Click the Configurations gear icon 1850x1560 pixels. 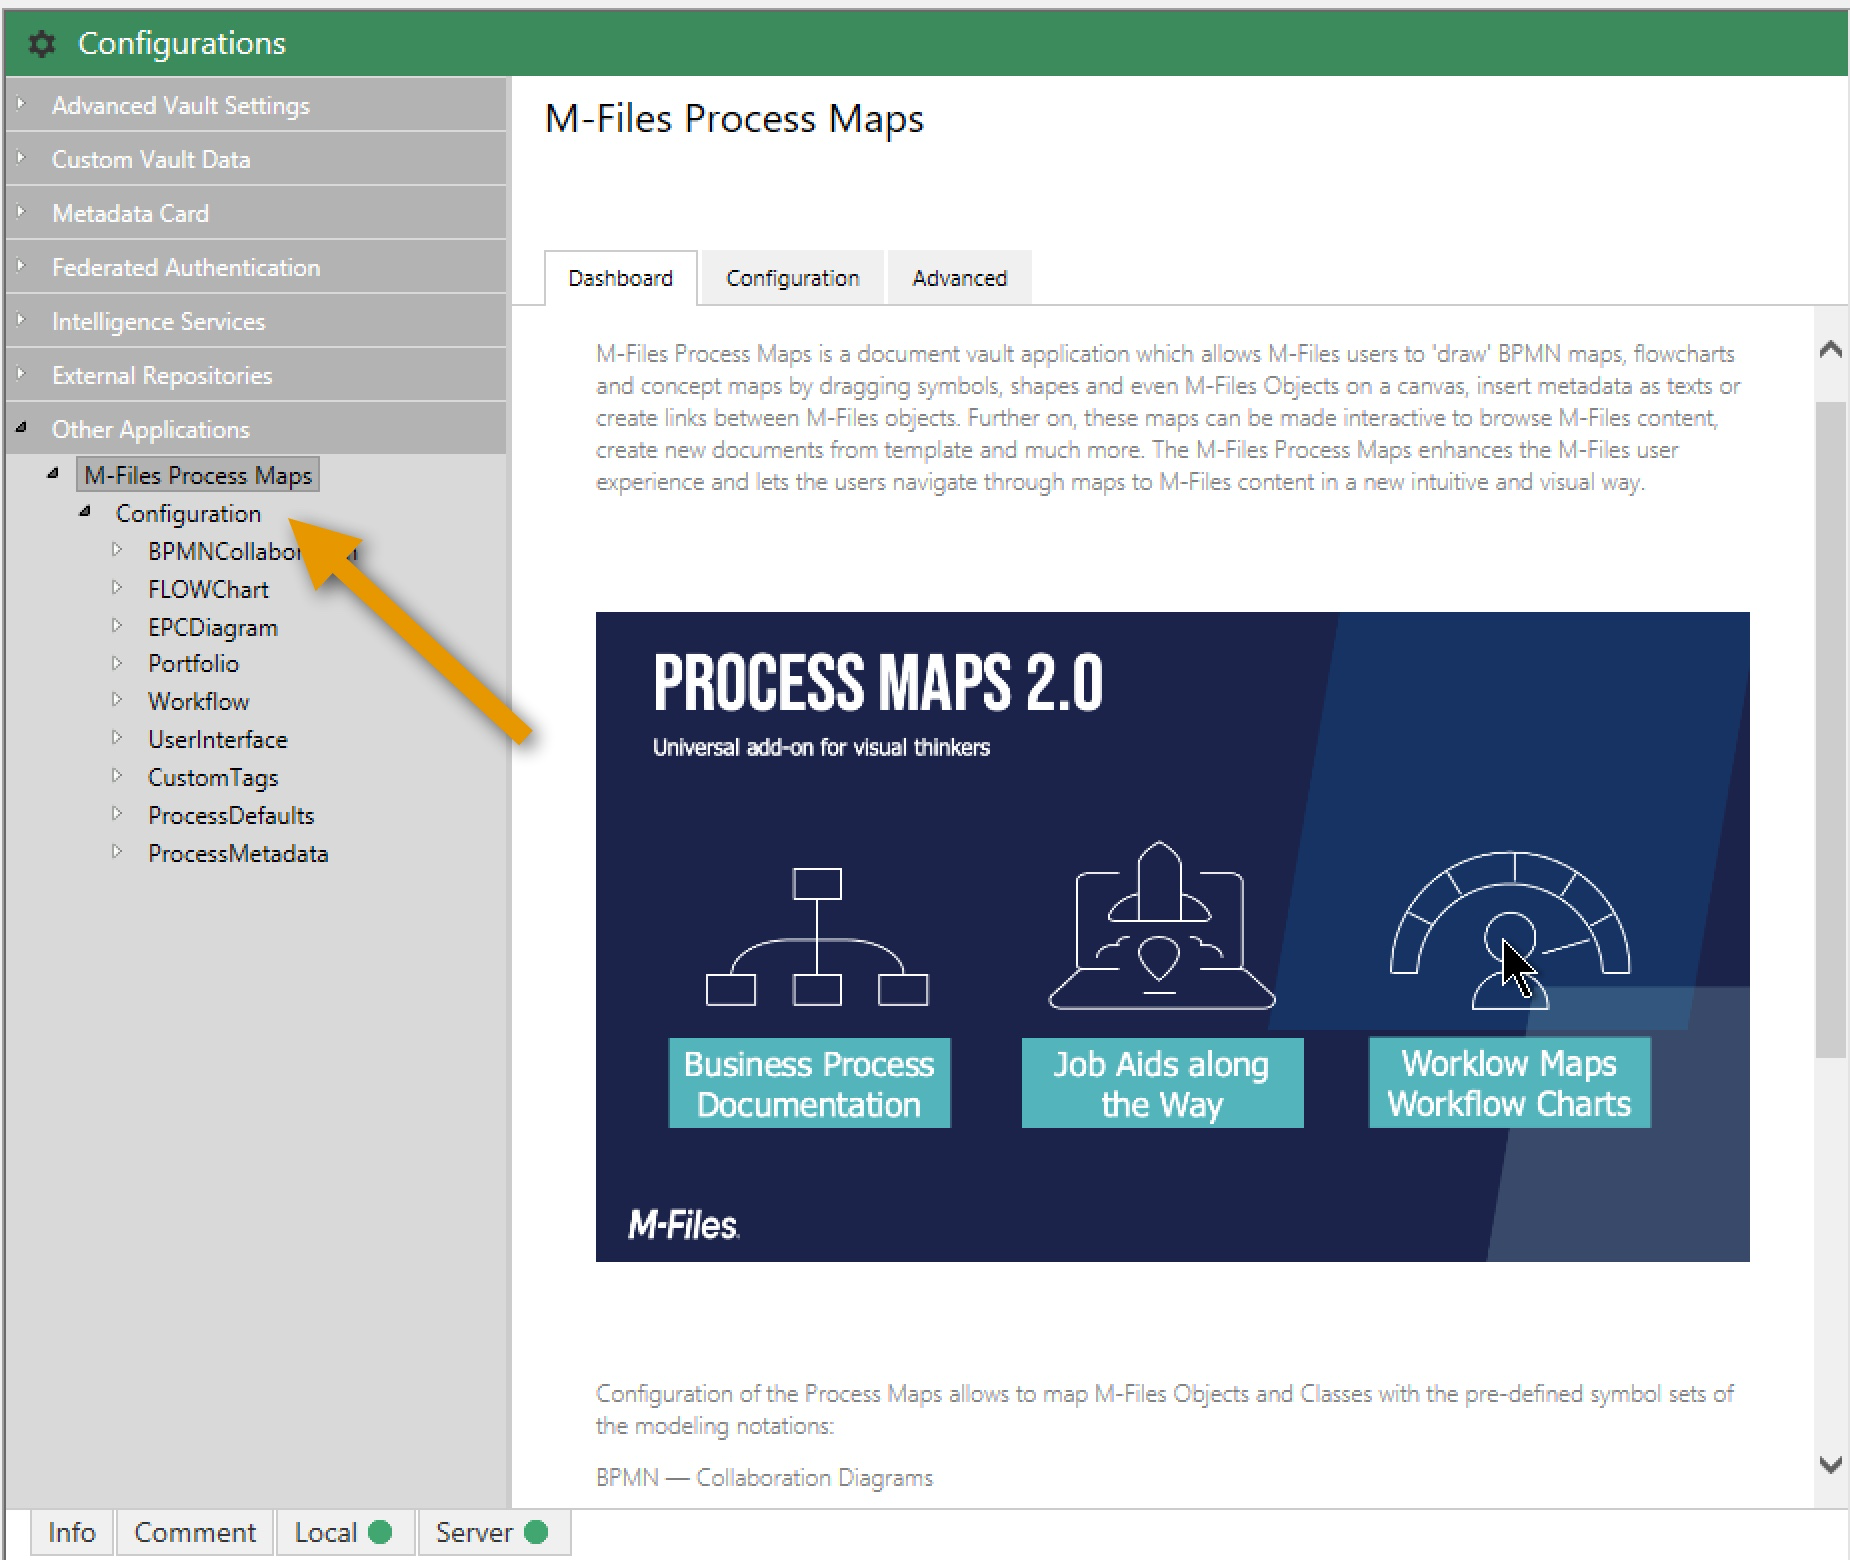pos(41,44)
